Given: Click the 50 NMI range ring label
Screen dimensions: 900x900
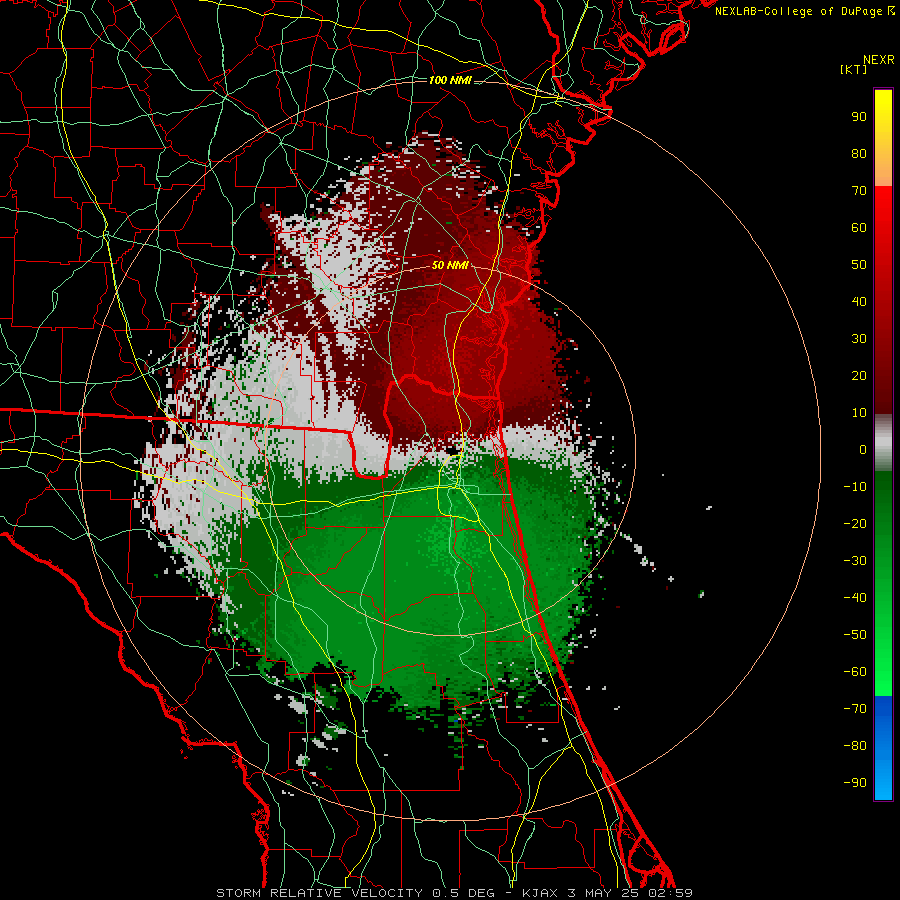Looking at the screenshot, I should pos(450,265).
